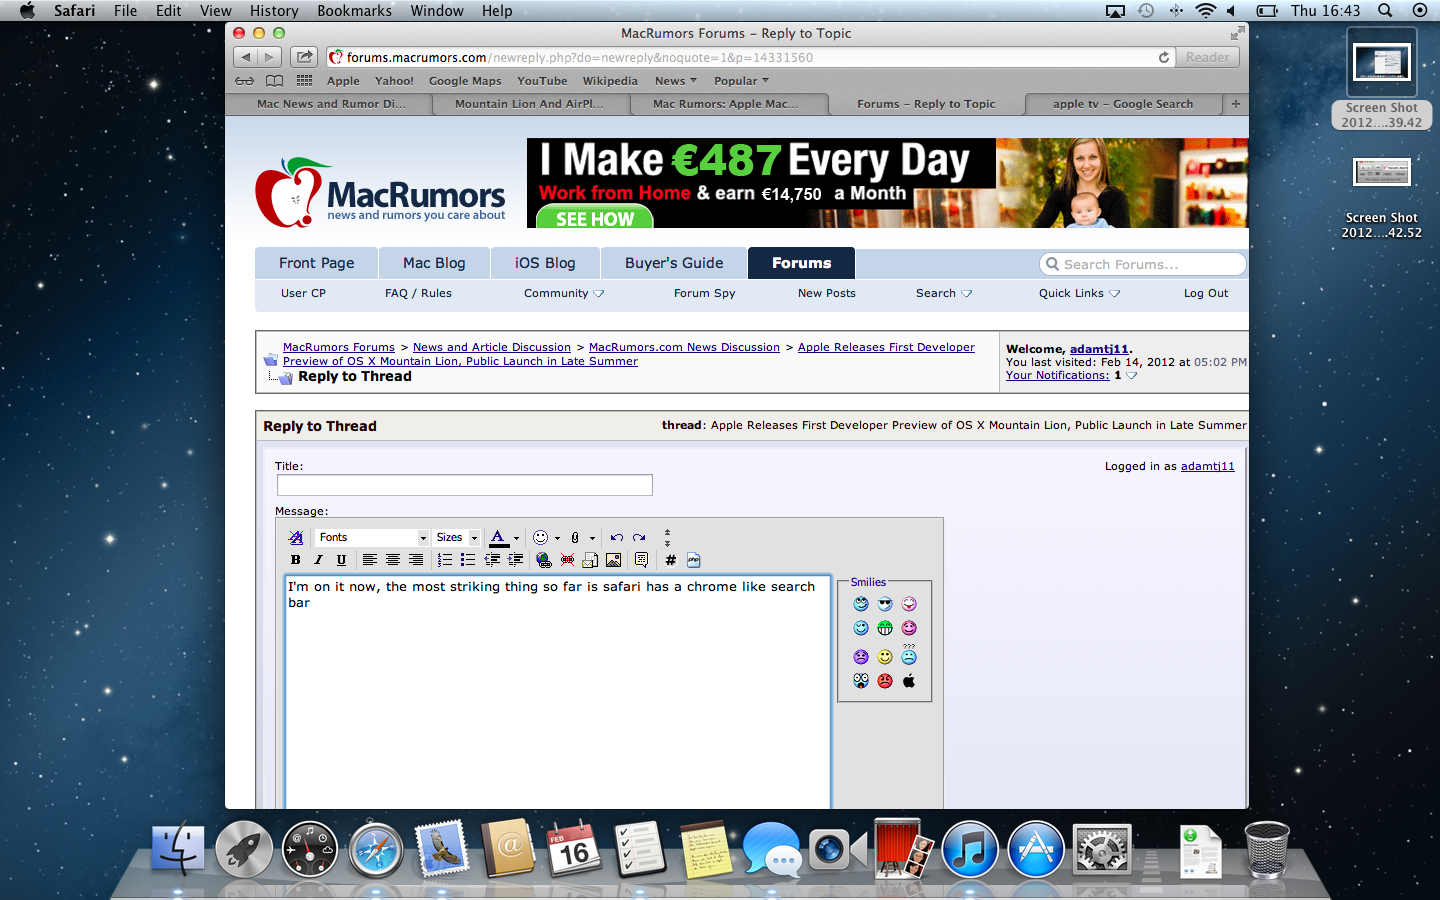This screenshot has height=900, width=1440.
Task: Open the Sizes dropdown
Action: 457,538
